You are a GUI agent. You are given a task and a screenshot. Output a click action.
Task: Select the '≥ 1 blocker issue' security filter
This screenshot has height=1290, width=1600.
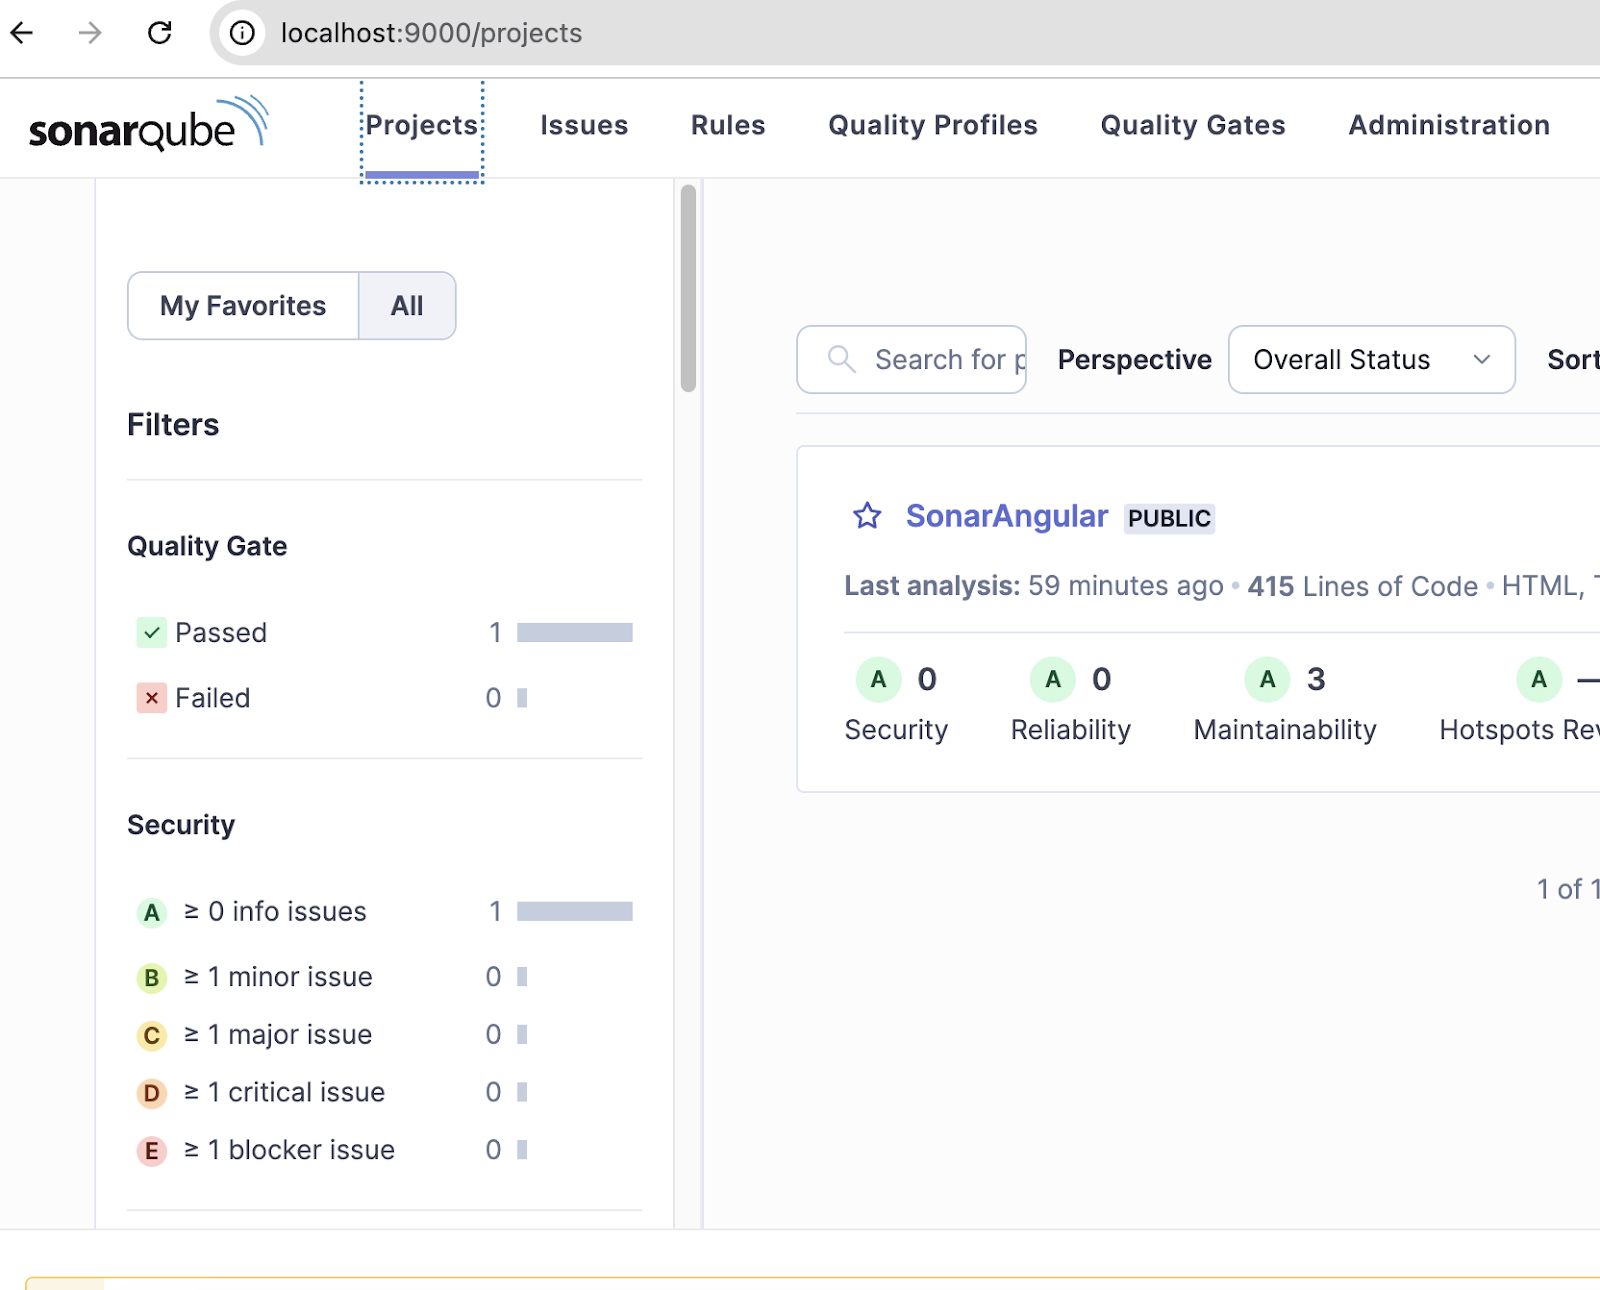click(384, 1151)
